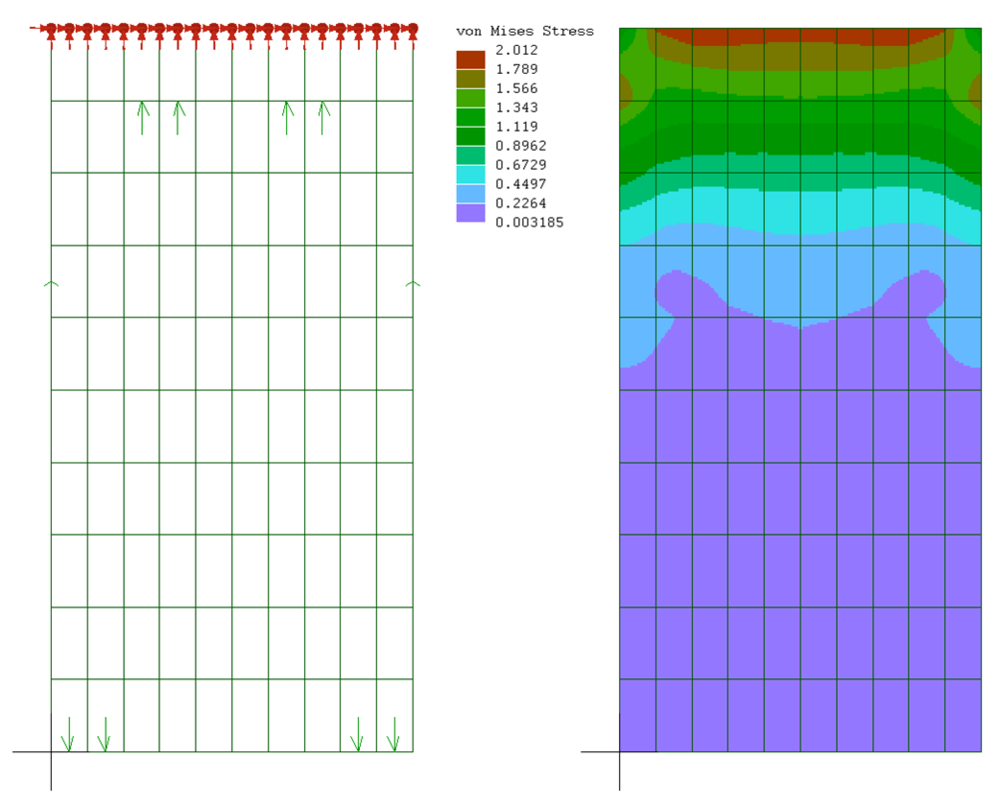This screenshot has height=807, width=1000.
Task: Click the small arrow on mesh right edge
Action: click(x=412, y=285)
